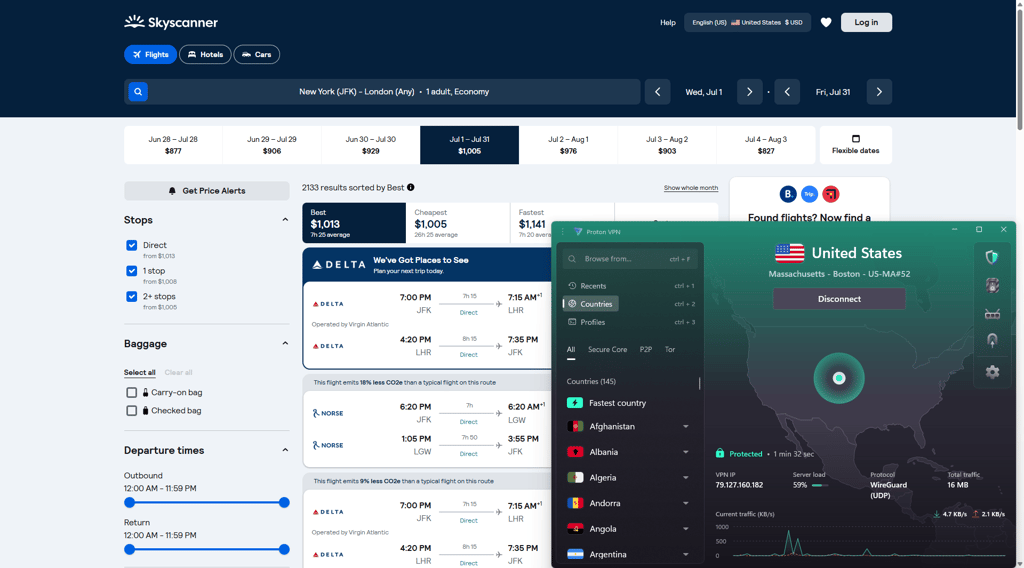Switch to the Hotels tab

[x=205, y=54]
